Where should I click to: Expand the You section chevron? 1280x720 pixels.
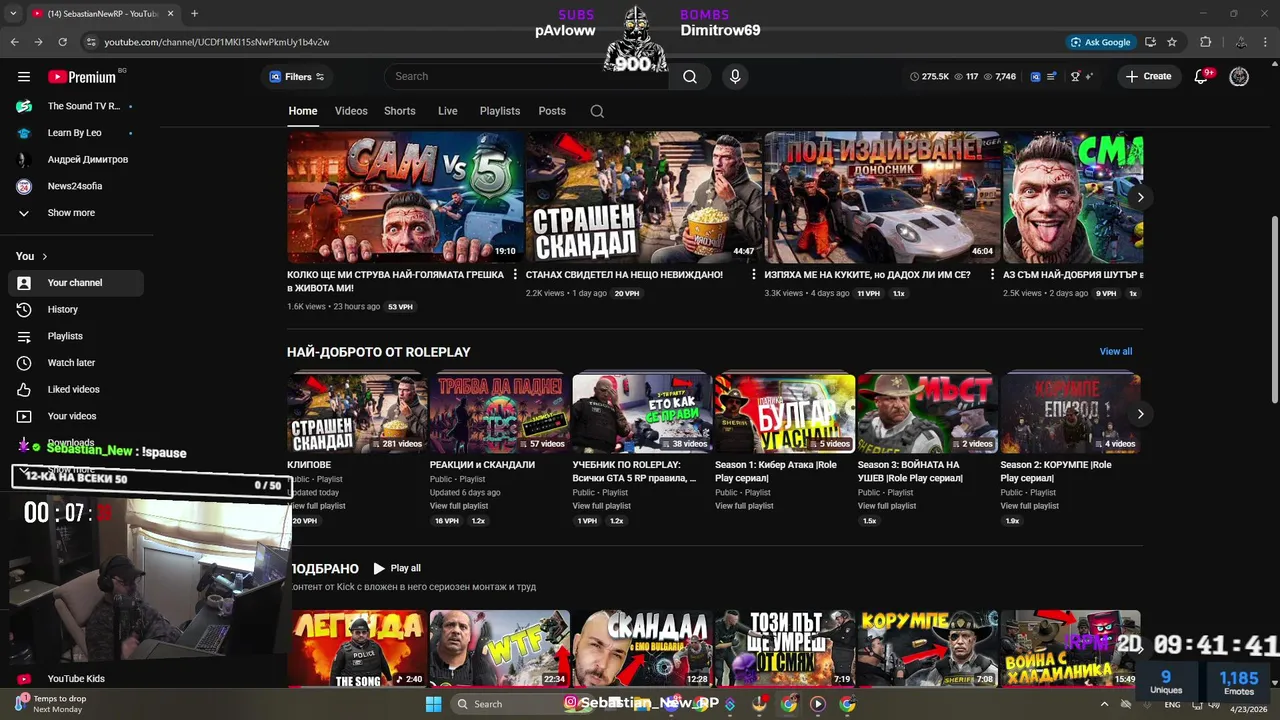pyautogui.click(x=44, y=257)
